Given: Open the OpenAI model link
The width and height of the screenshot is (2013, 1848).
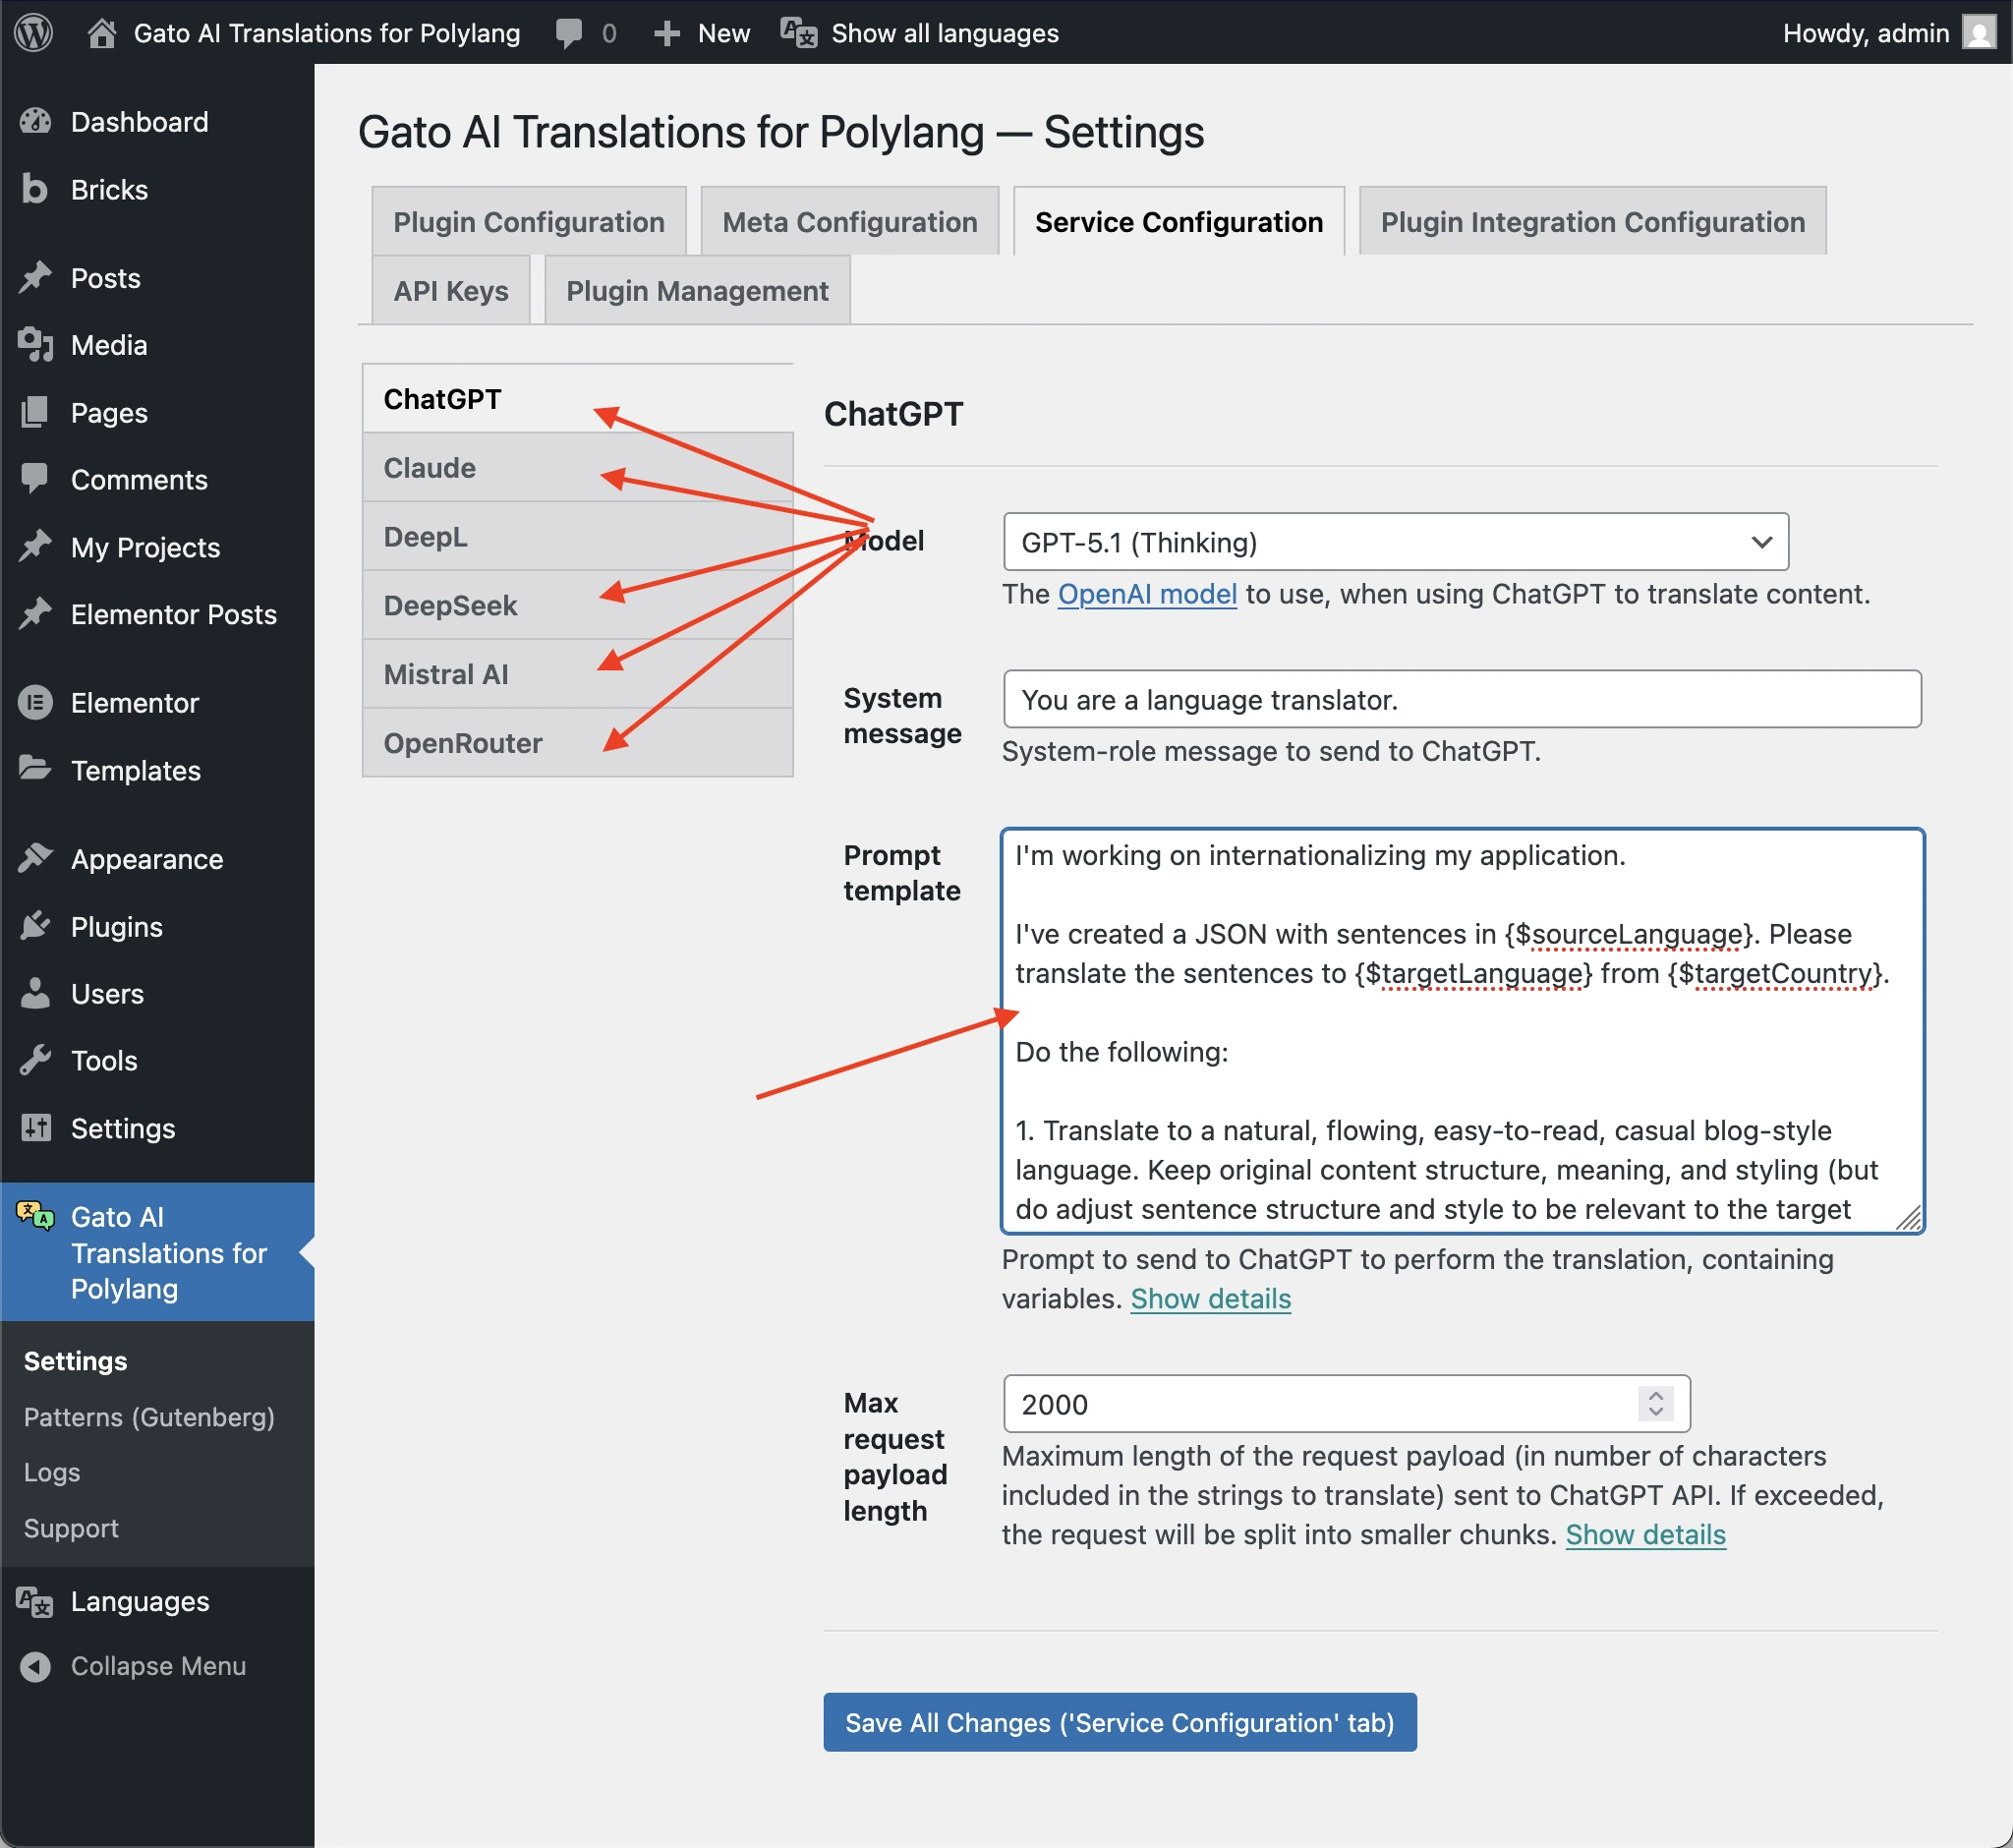Looking at the screenshot, I should 1146,593.
